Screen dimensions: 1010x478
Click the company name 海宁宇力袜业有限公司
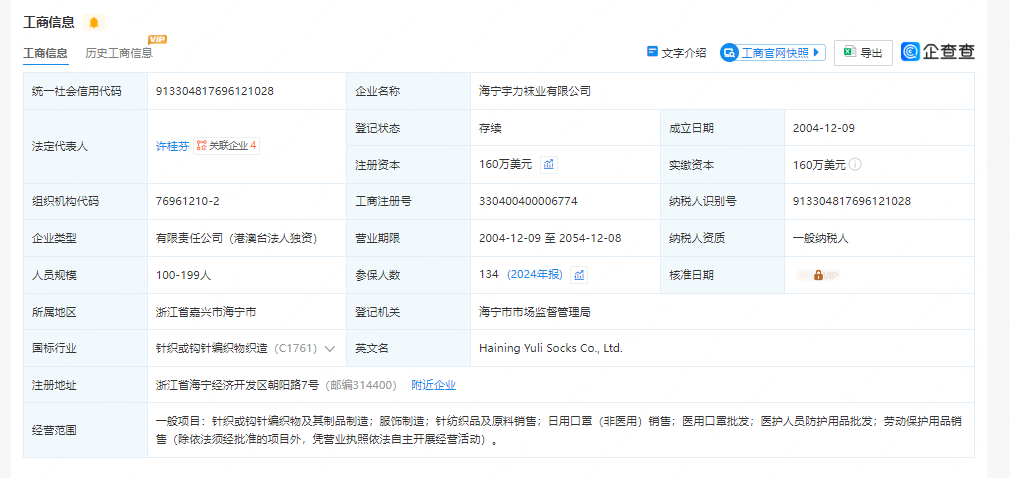[x=535, y=91]
